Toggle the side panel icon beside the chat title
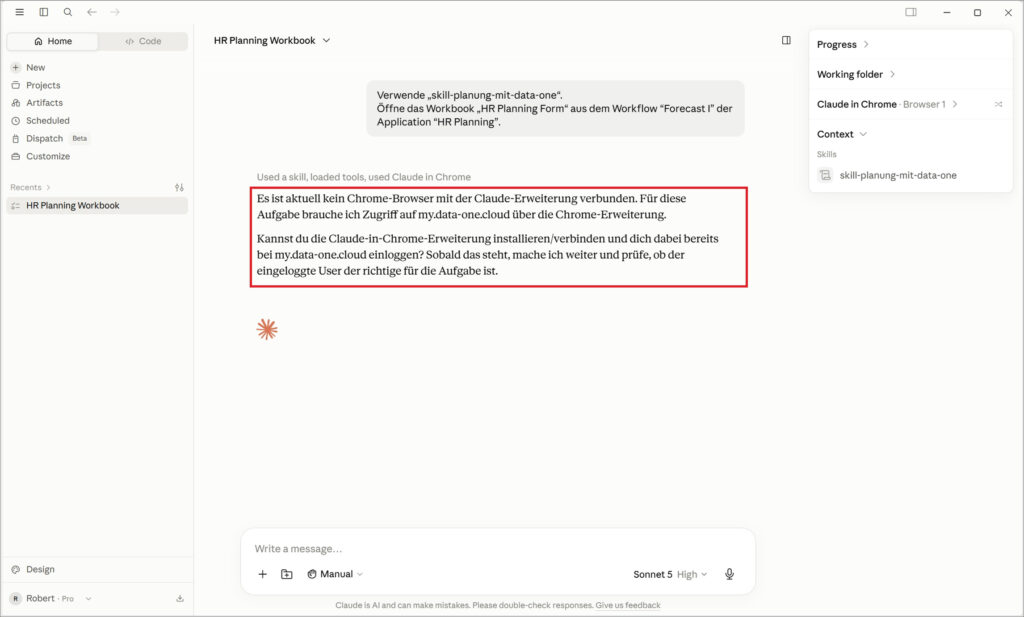1024x617 pixels. click(x=786, y=40)
